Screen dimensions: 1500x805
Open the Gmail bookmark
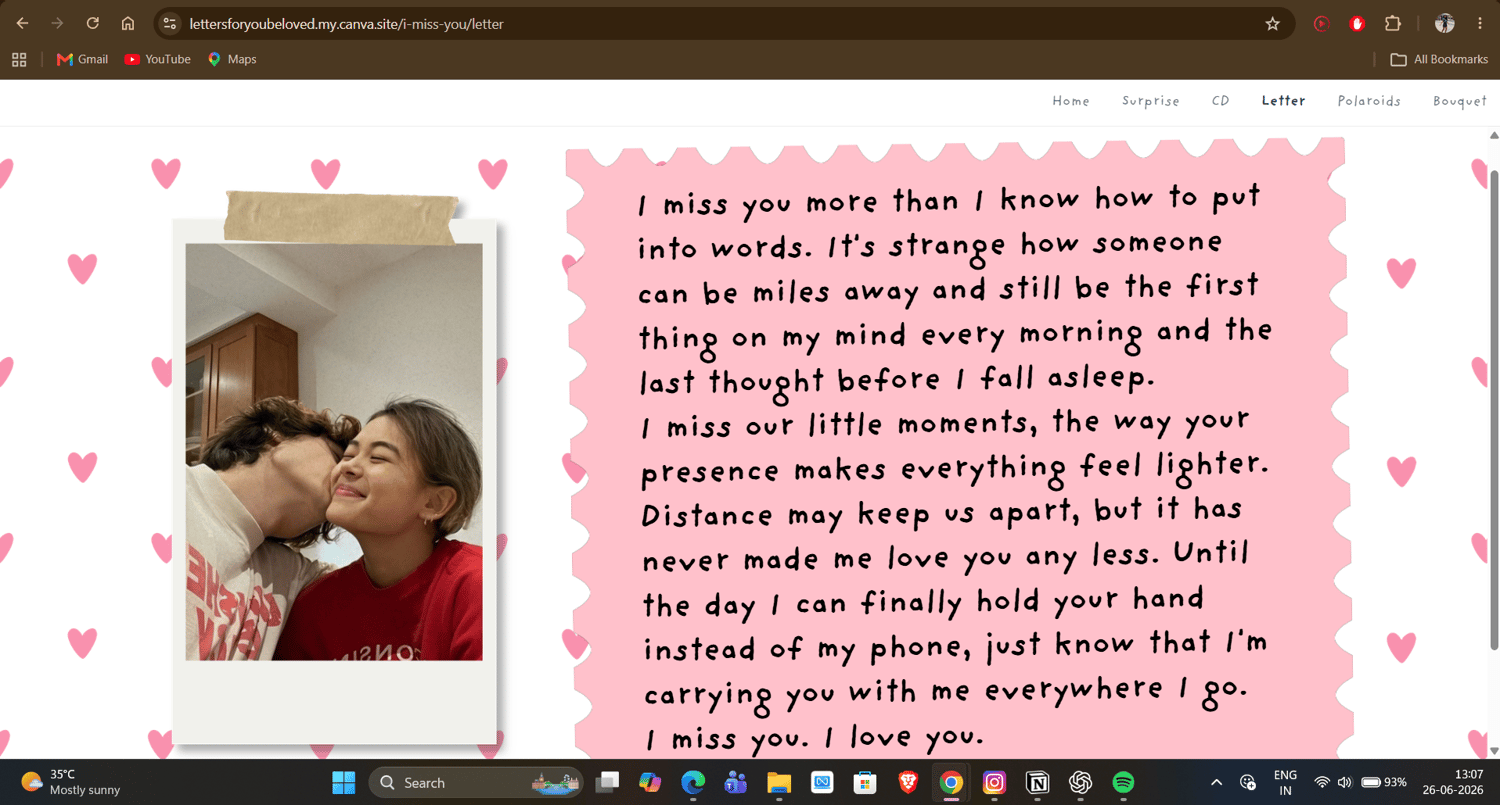pos(83,59)
